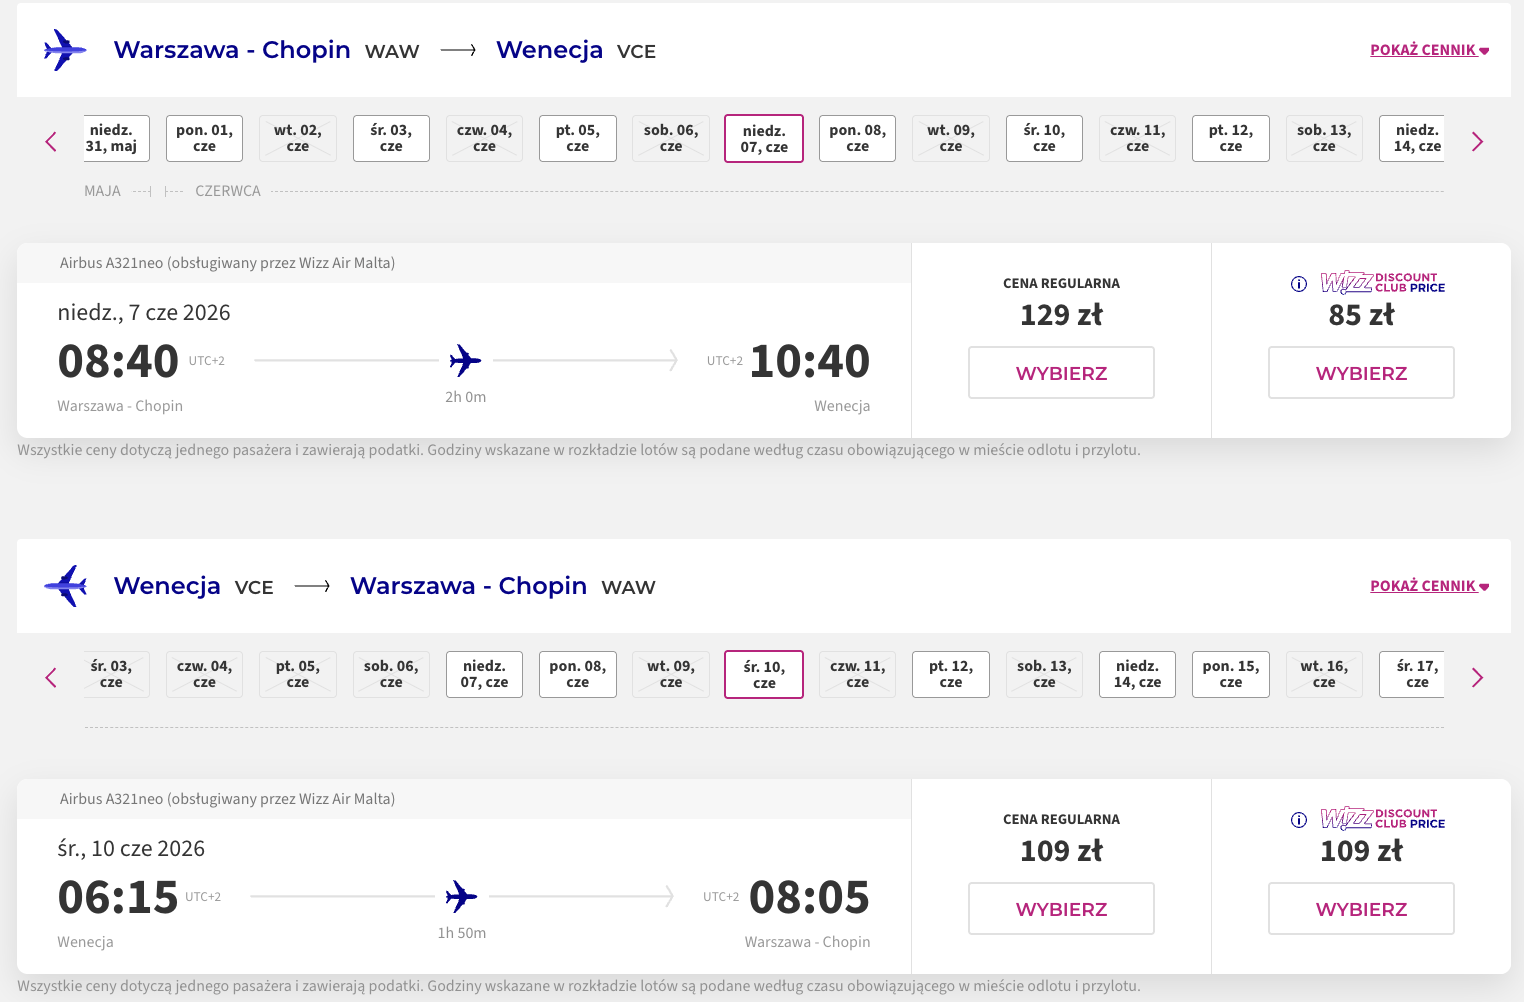Click the Wizz Discount Club logo on outbound
Viewport: 1524px width, 1002px height.
(1382, 283)
